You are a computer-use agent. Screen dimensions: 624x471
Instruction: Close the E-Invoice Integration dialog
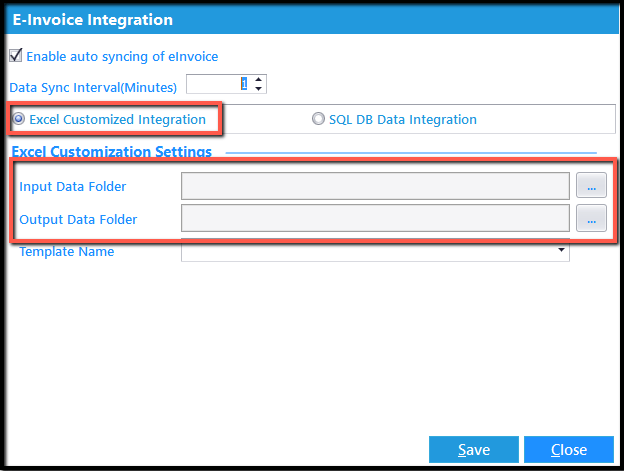click(x=569, y=450)
